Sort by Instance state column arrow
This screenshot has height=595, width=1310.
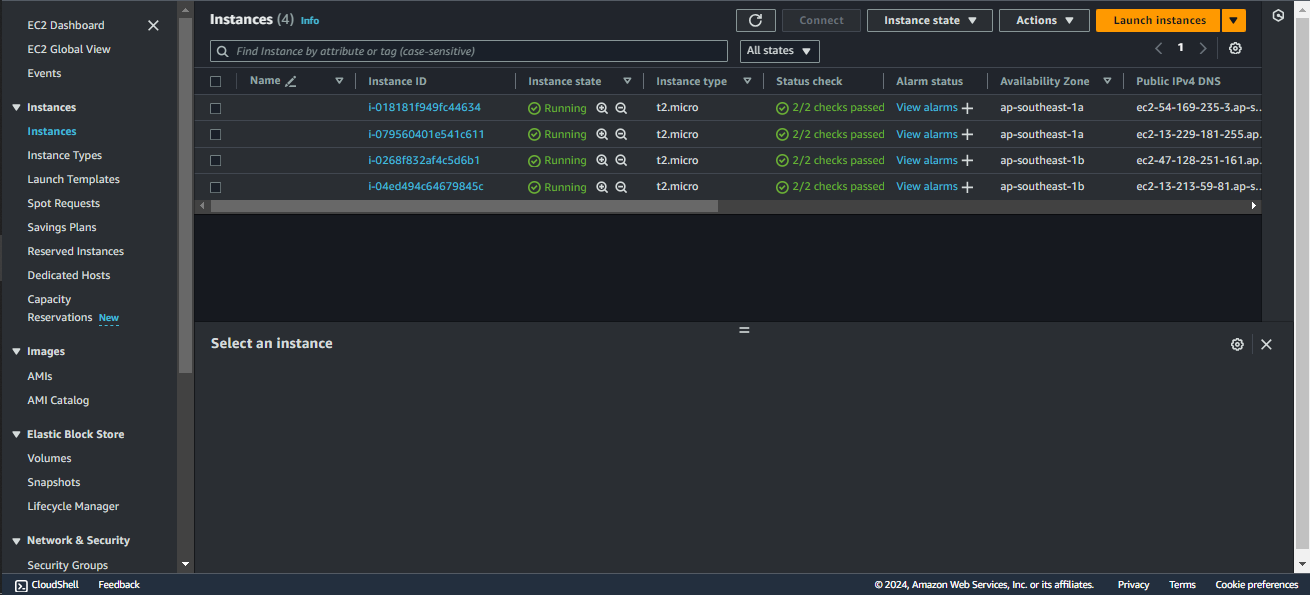pos(627,81)
